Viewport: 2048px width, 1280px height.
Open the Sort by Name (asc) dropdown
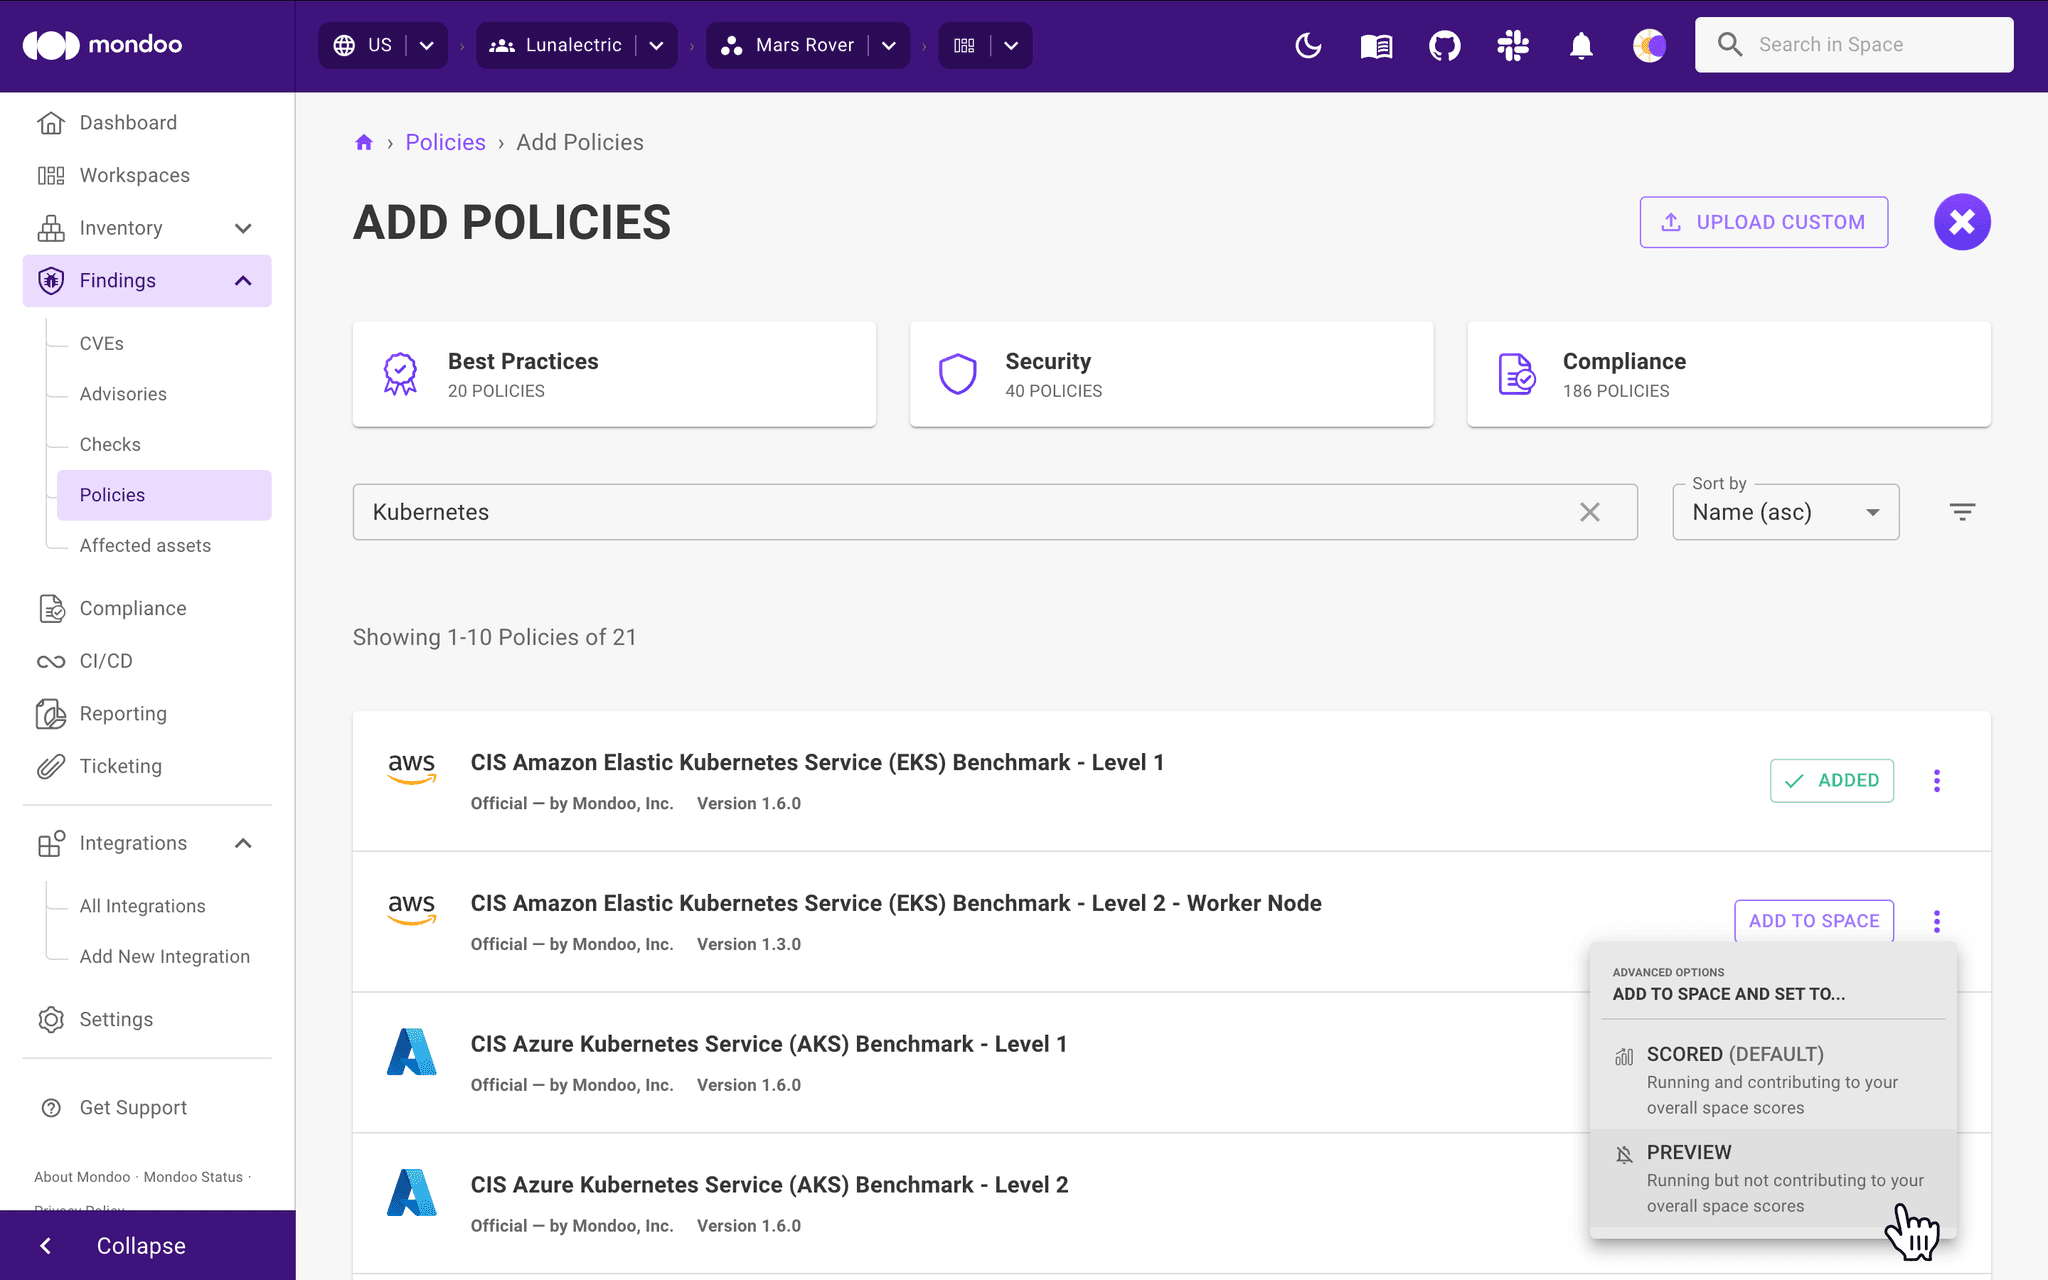click(1784, 511)
